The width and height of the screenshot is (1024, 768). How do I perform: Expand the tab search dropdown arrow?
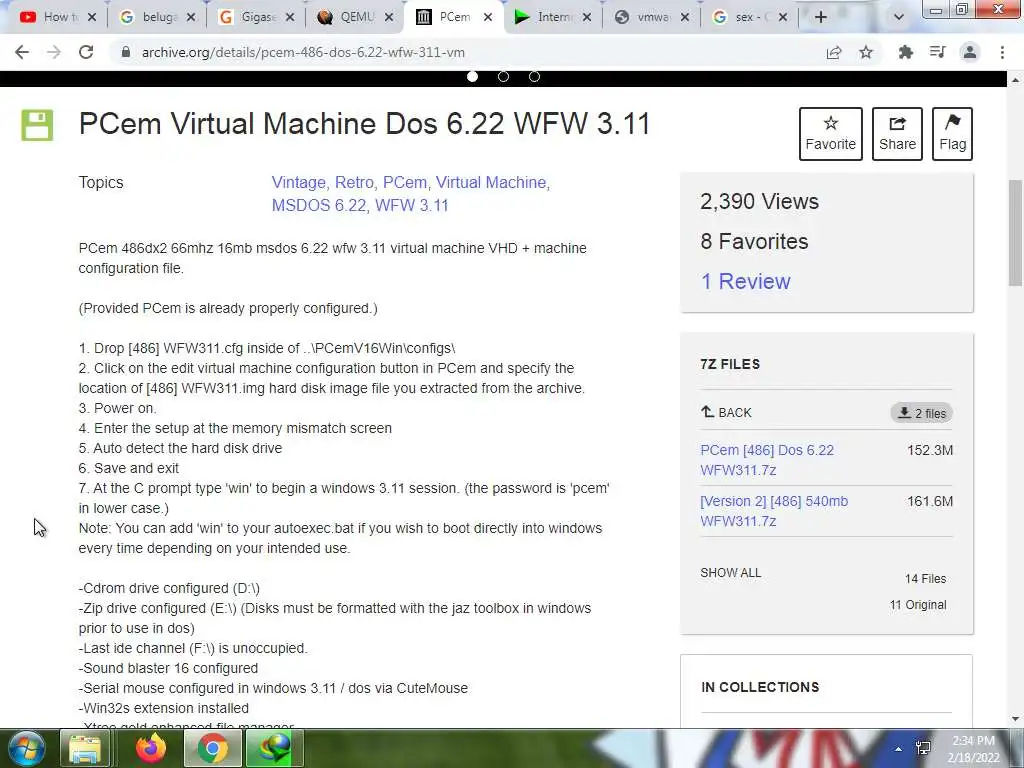point(899,17)
